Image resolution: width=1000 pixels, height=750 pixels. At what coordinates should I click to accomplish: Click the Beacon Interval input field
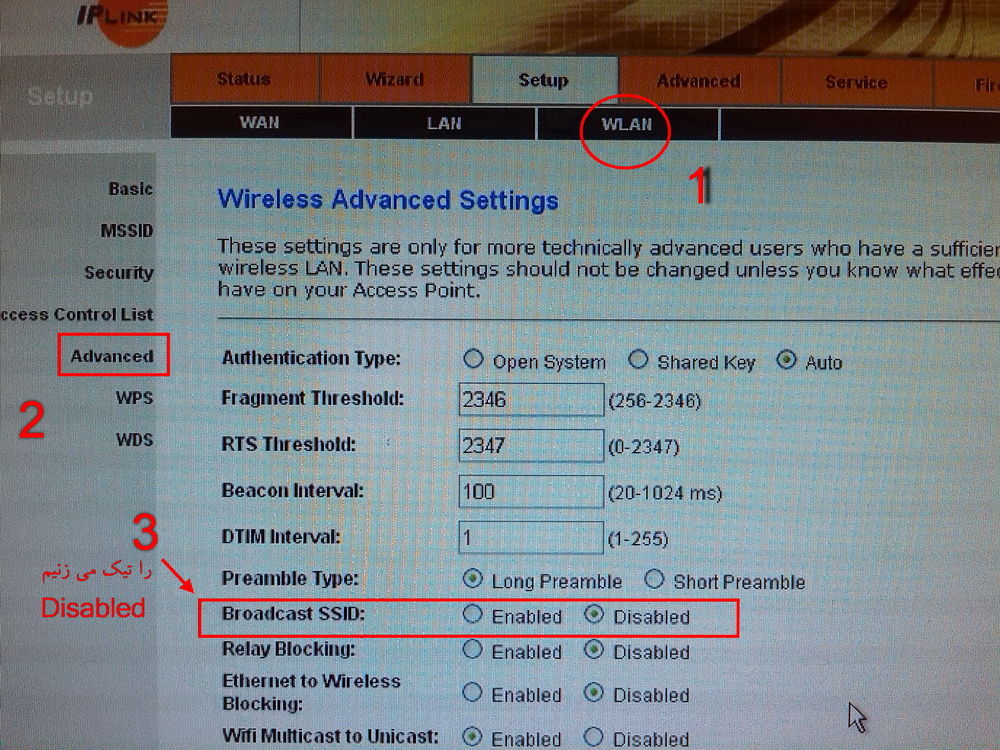(531, 492)
